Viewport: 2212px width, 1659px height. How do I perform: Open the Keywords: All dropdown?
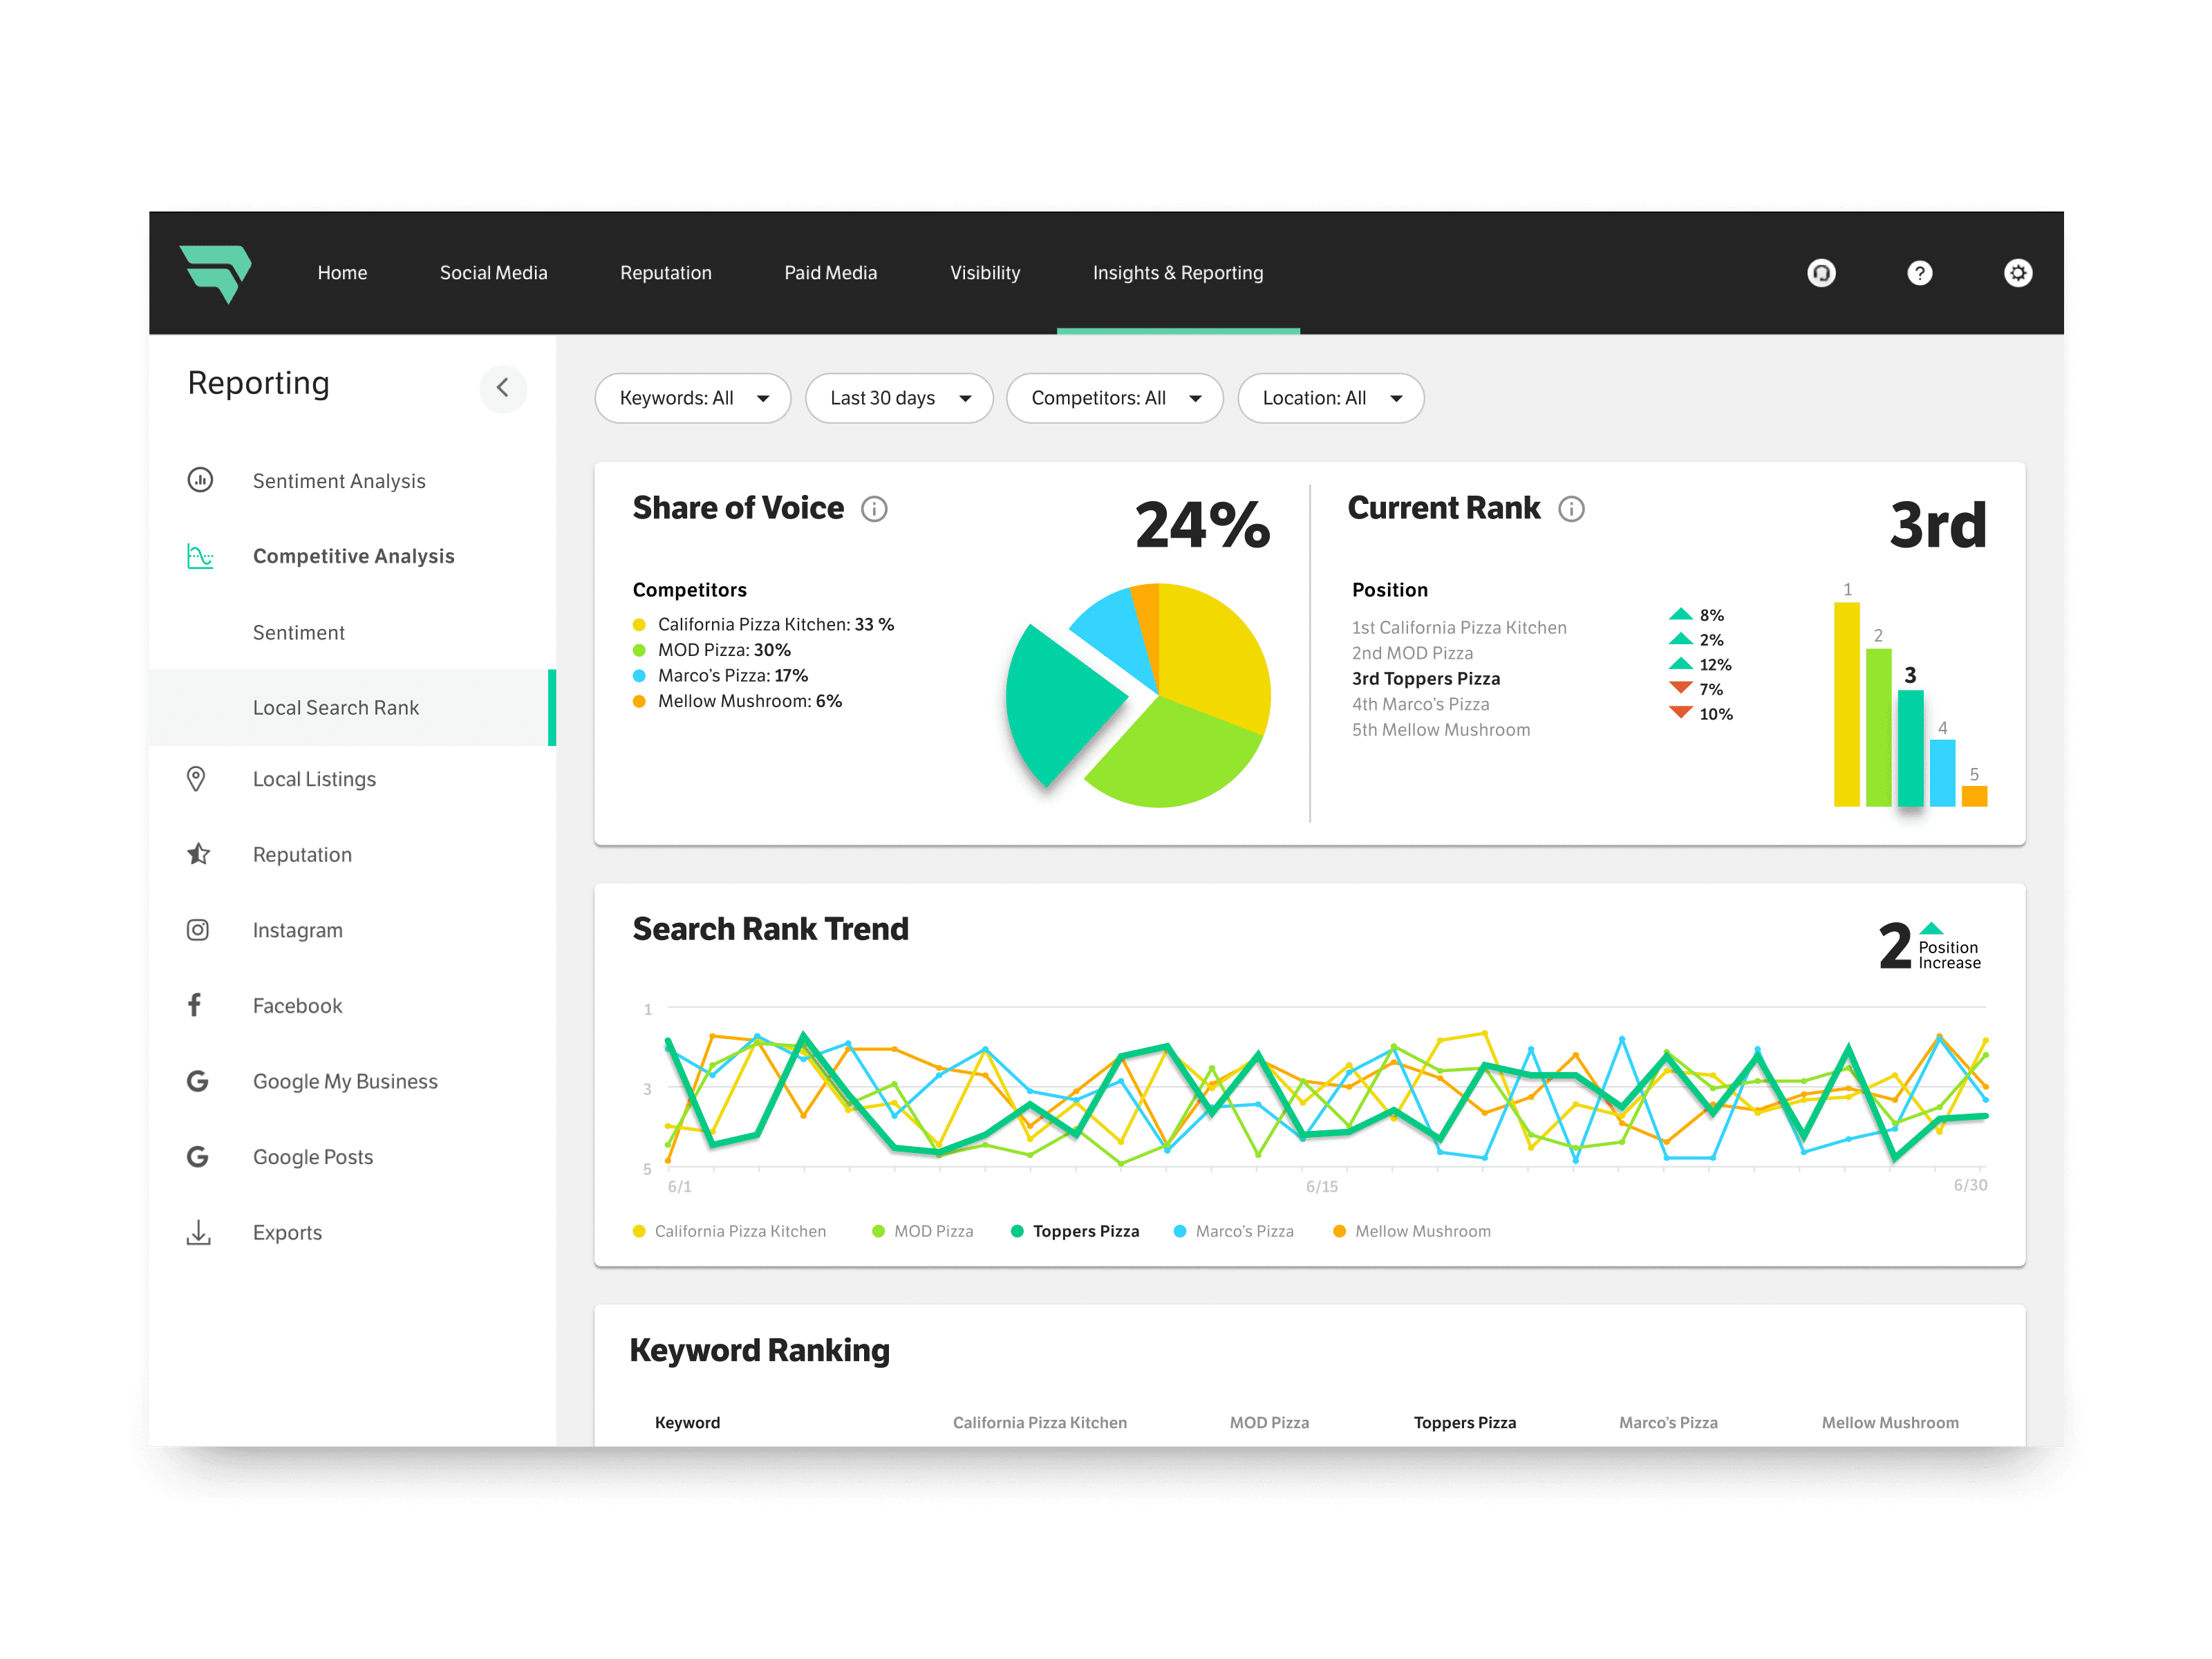[x=693, y=398]
